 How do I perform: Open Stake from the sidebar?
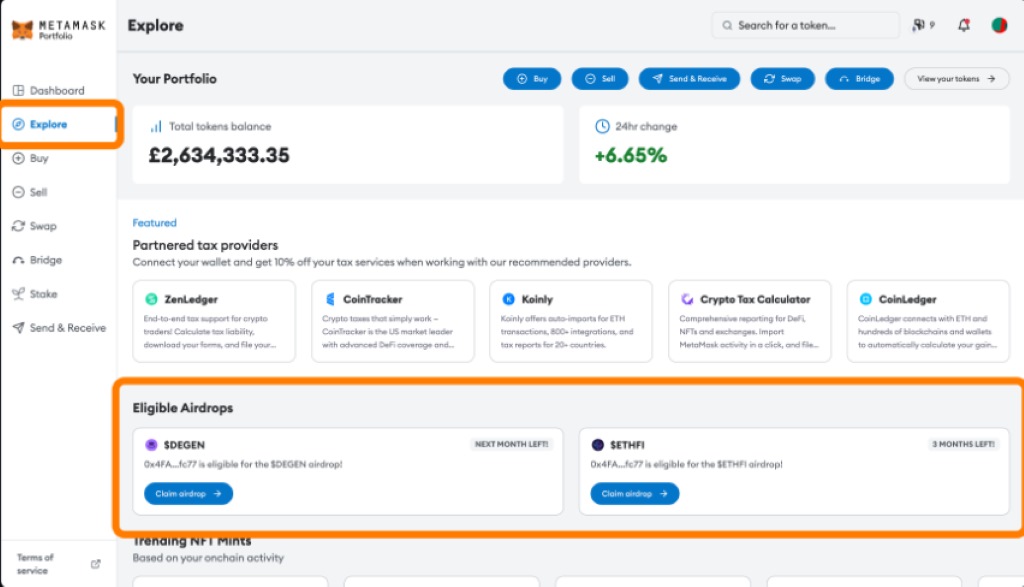pyautogui.click(x=35, y=294)
